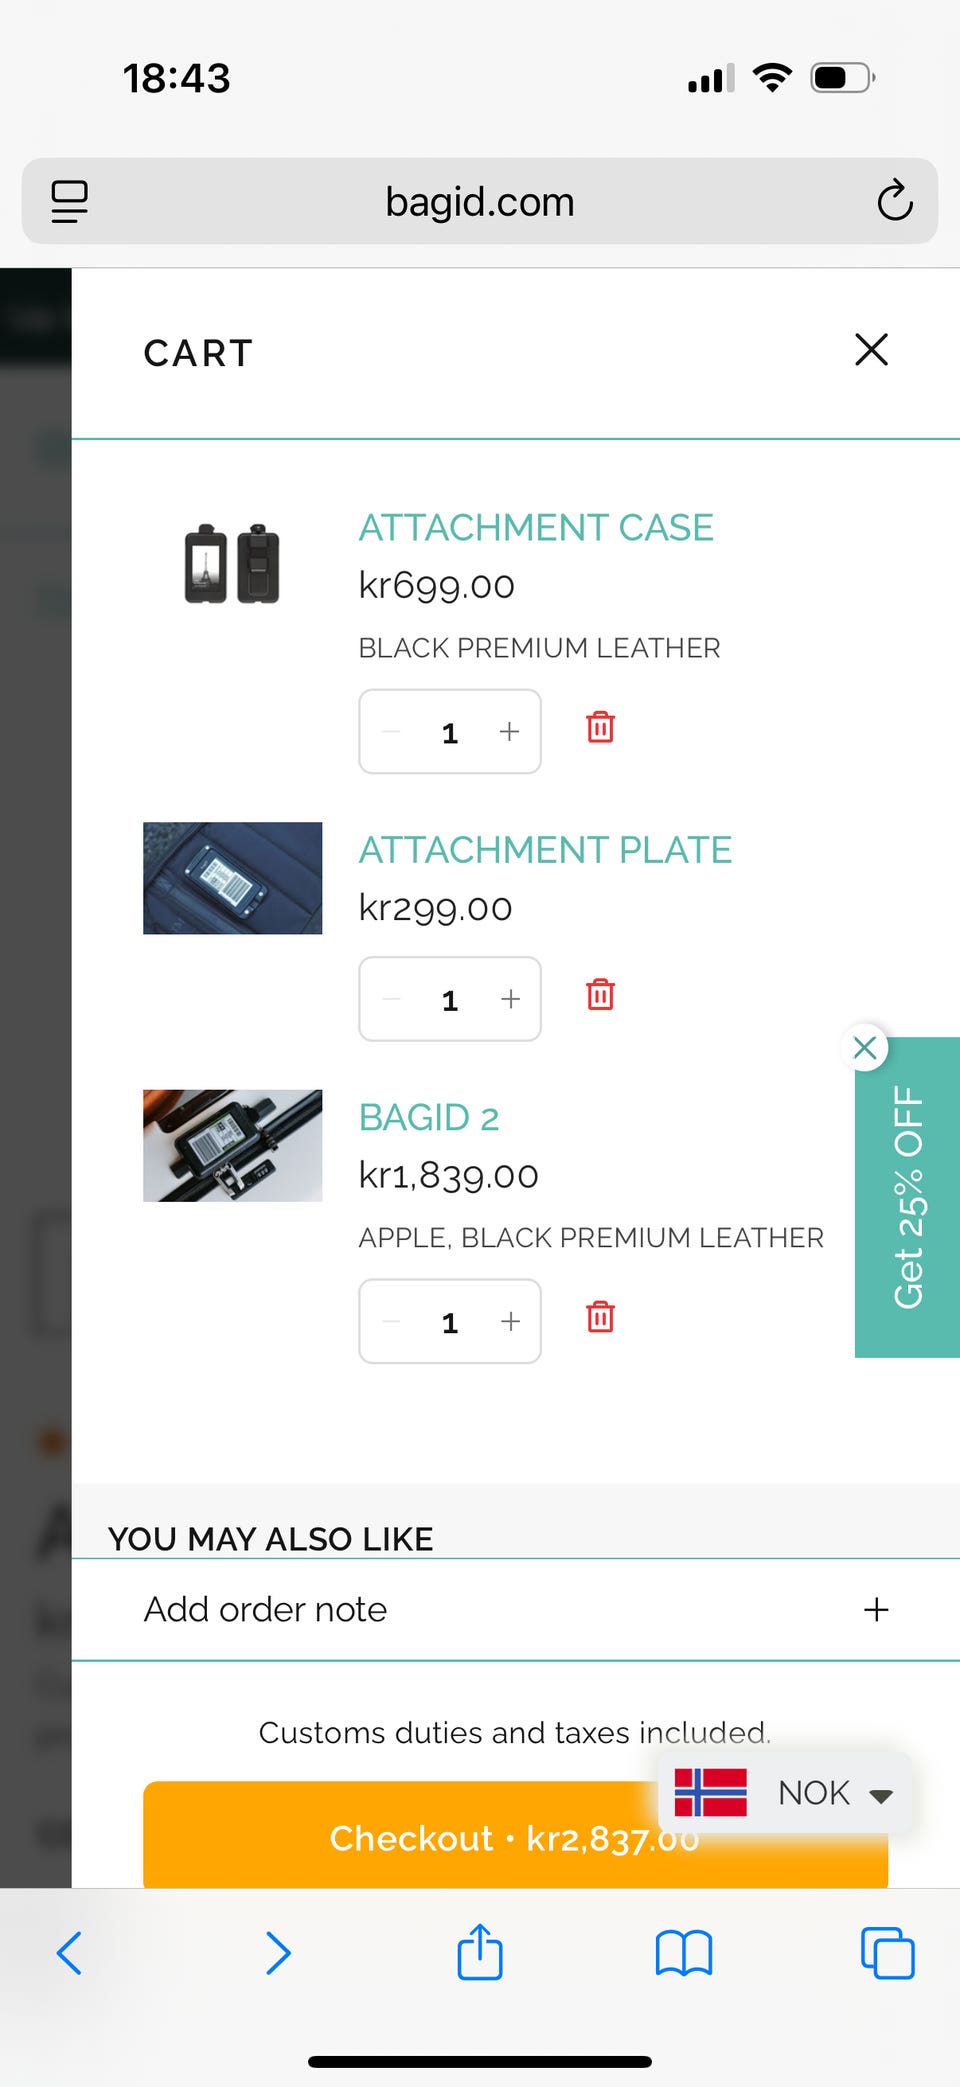Open the NOK currency dropdown
The height and width of the screenshot is (2087, 960).
[785, 1792]
